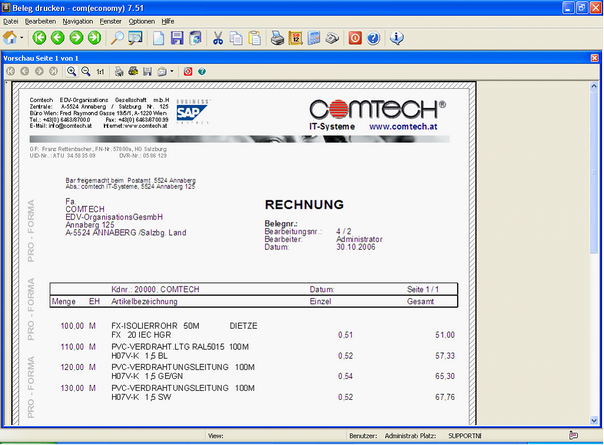Image resolution: width=604 pixels, height=445 pixels.
Task: Click the preview next page button (greyed)
Action: pos(39,71)
